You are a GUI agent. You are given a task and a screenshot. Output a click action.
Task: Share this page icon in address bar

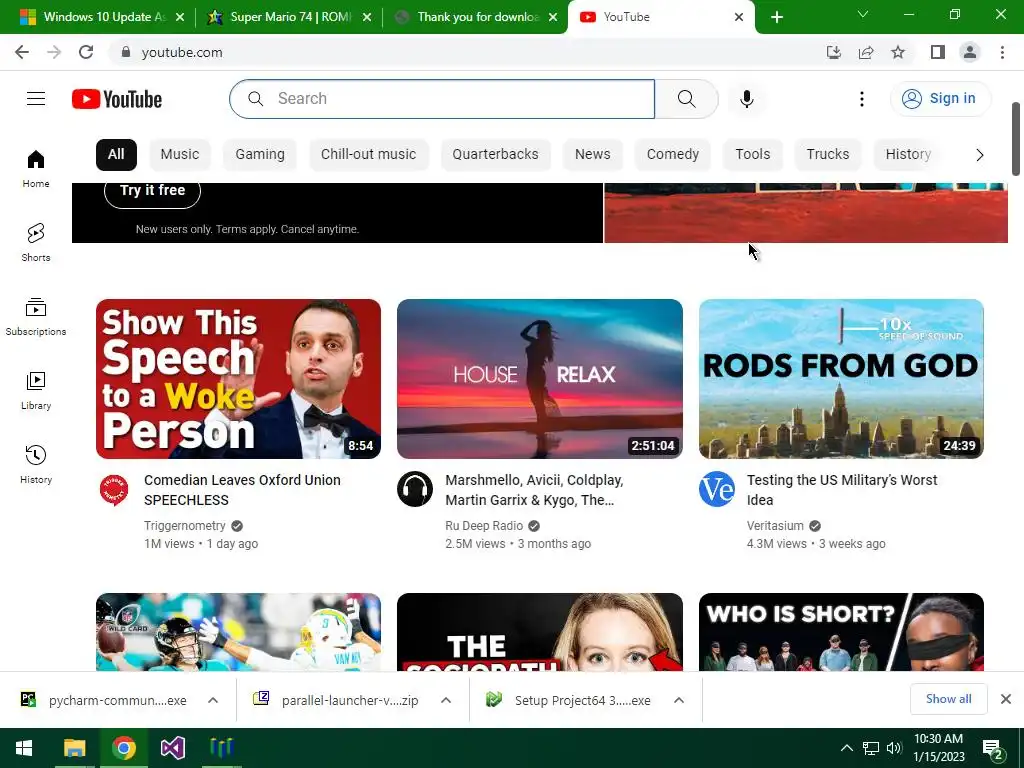coord(866,52)
